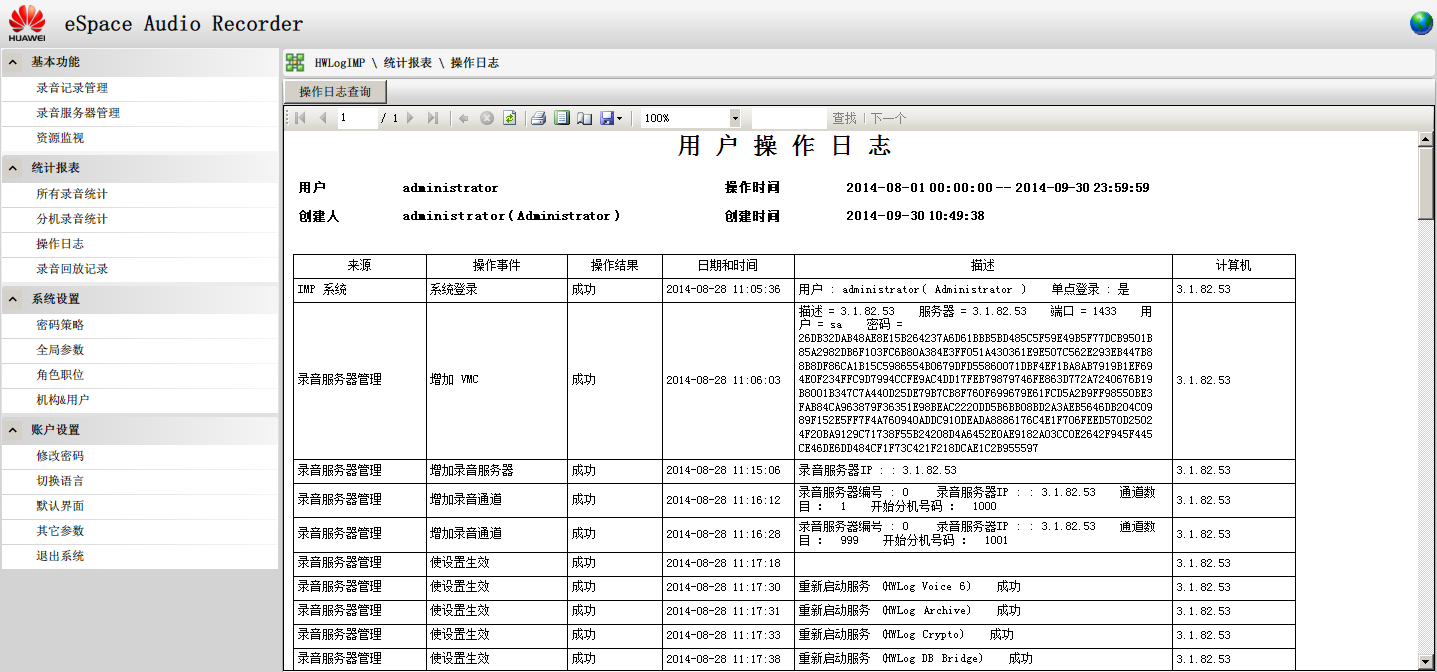Open 录音记录管理 in sidebar
This screenshot has width=1437, height=672.
point(72,88)
